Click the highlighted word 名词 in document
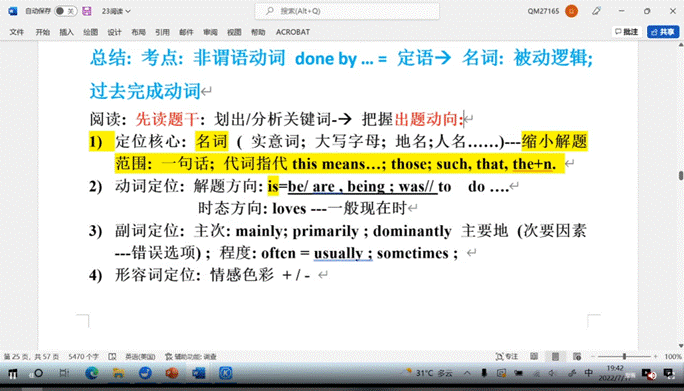684x391 pixels. tap(212, 141)
